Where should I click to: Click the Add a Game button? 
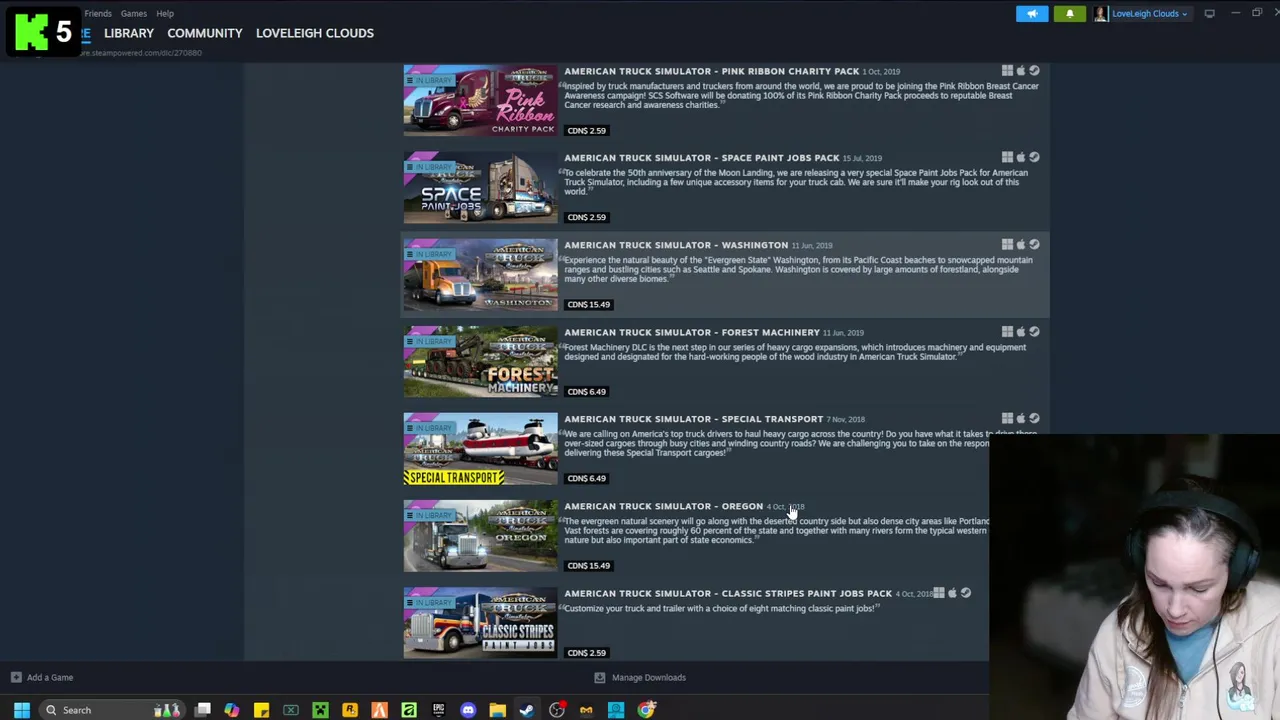[41, 678]
